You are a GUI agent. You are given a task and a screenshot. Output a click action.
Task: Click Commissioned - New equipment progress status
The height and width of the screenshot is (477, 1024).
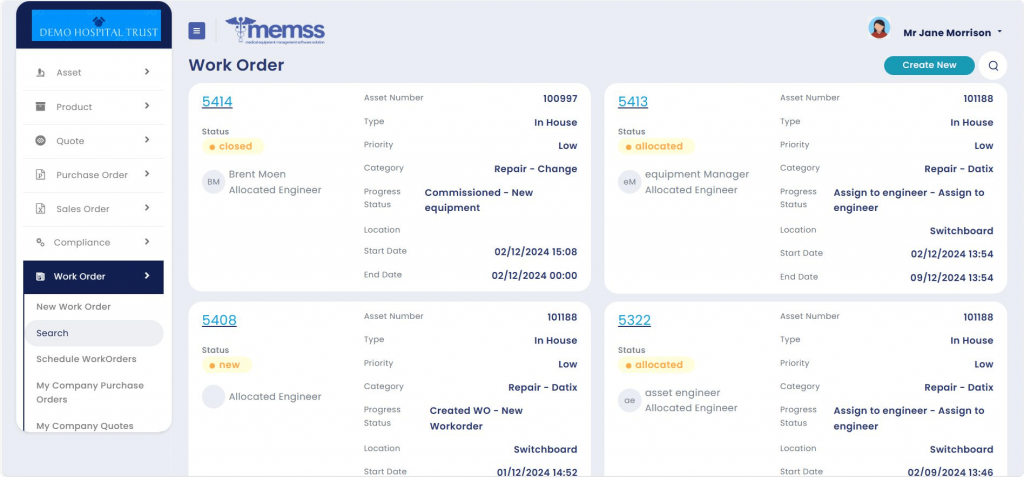click(x=479, y=200)
